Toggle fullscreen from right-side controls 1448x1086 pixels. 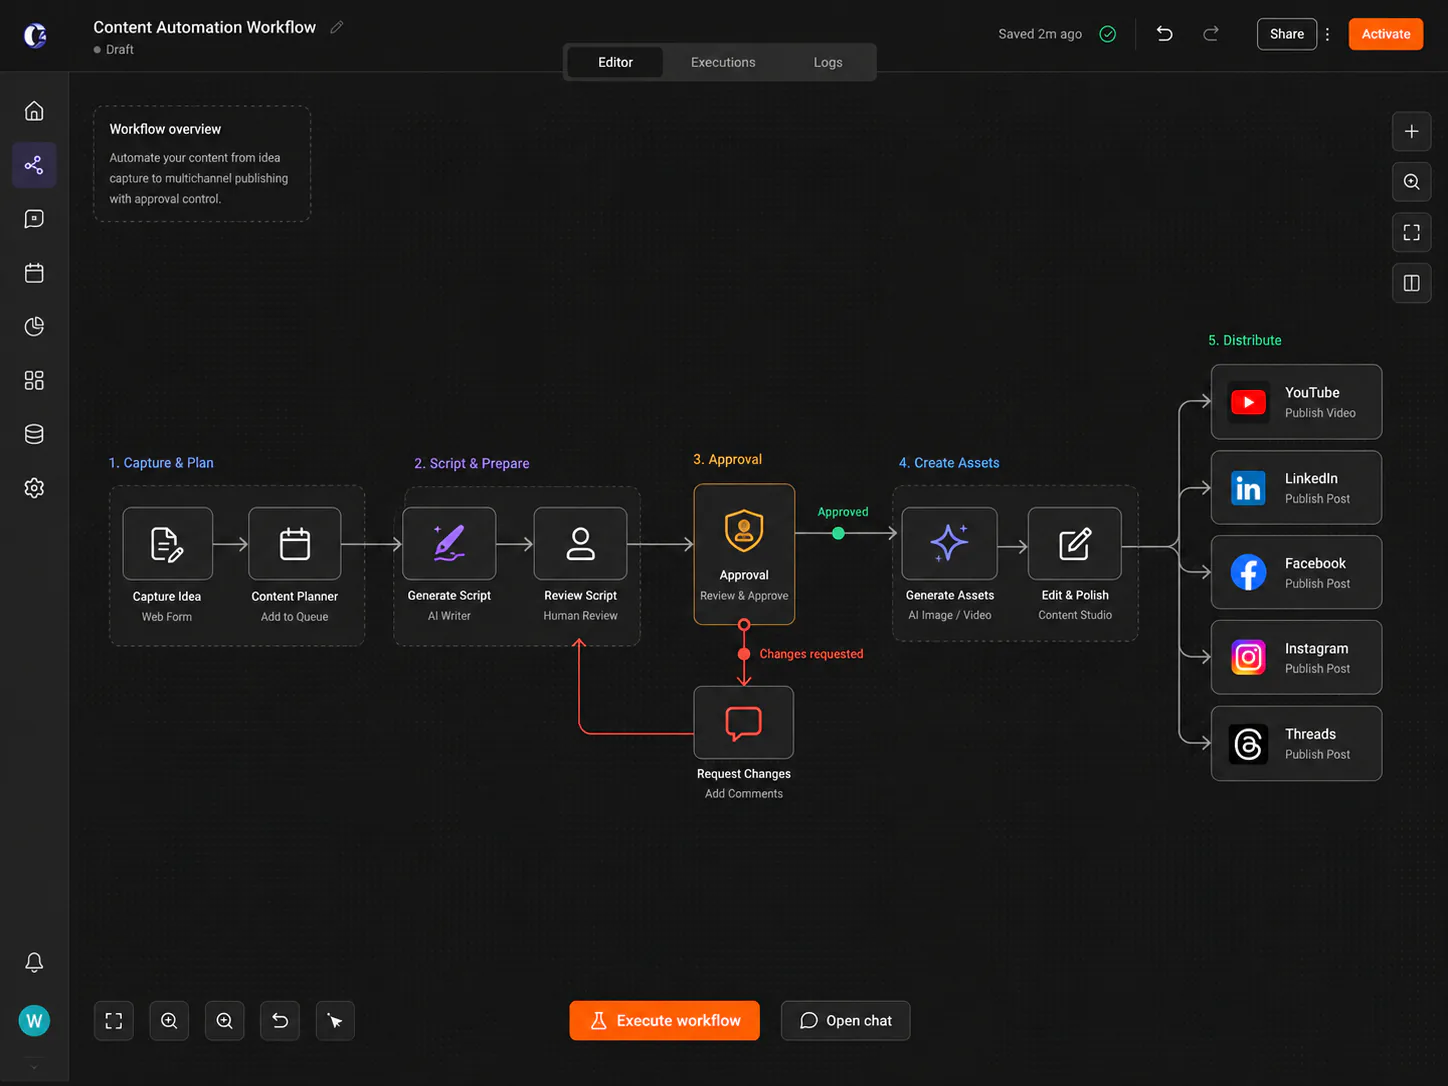(1411, 233)
